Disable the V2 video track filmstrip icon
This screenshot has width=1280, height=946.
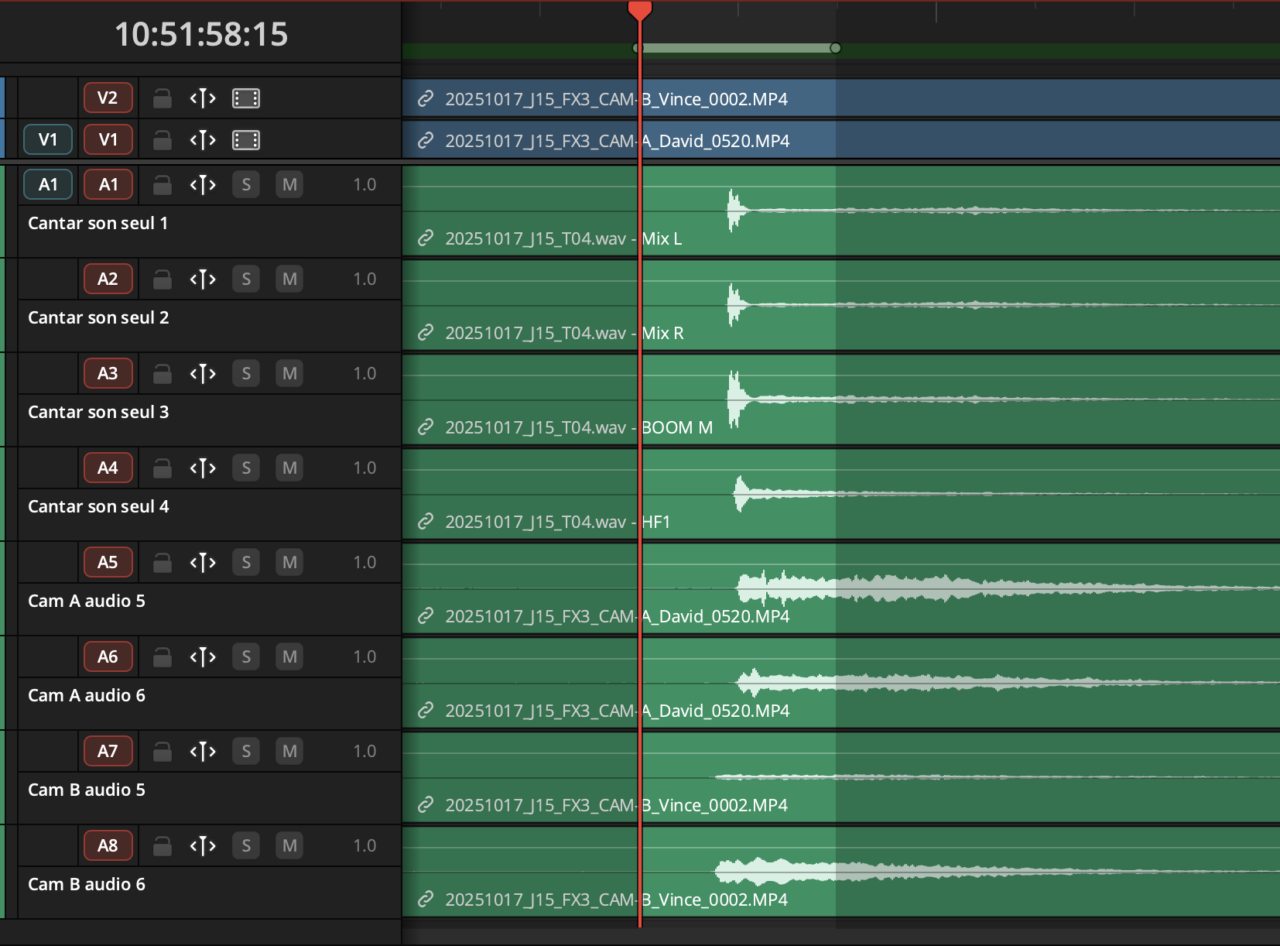pos(246,98)
